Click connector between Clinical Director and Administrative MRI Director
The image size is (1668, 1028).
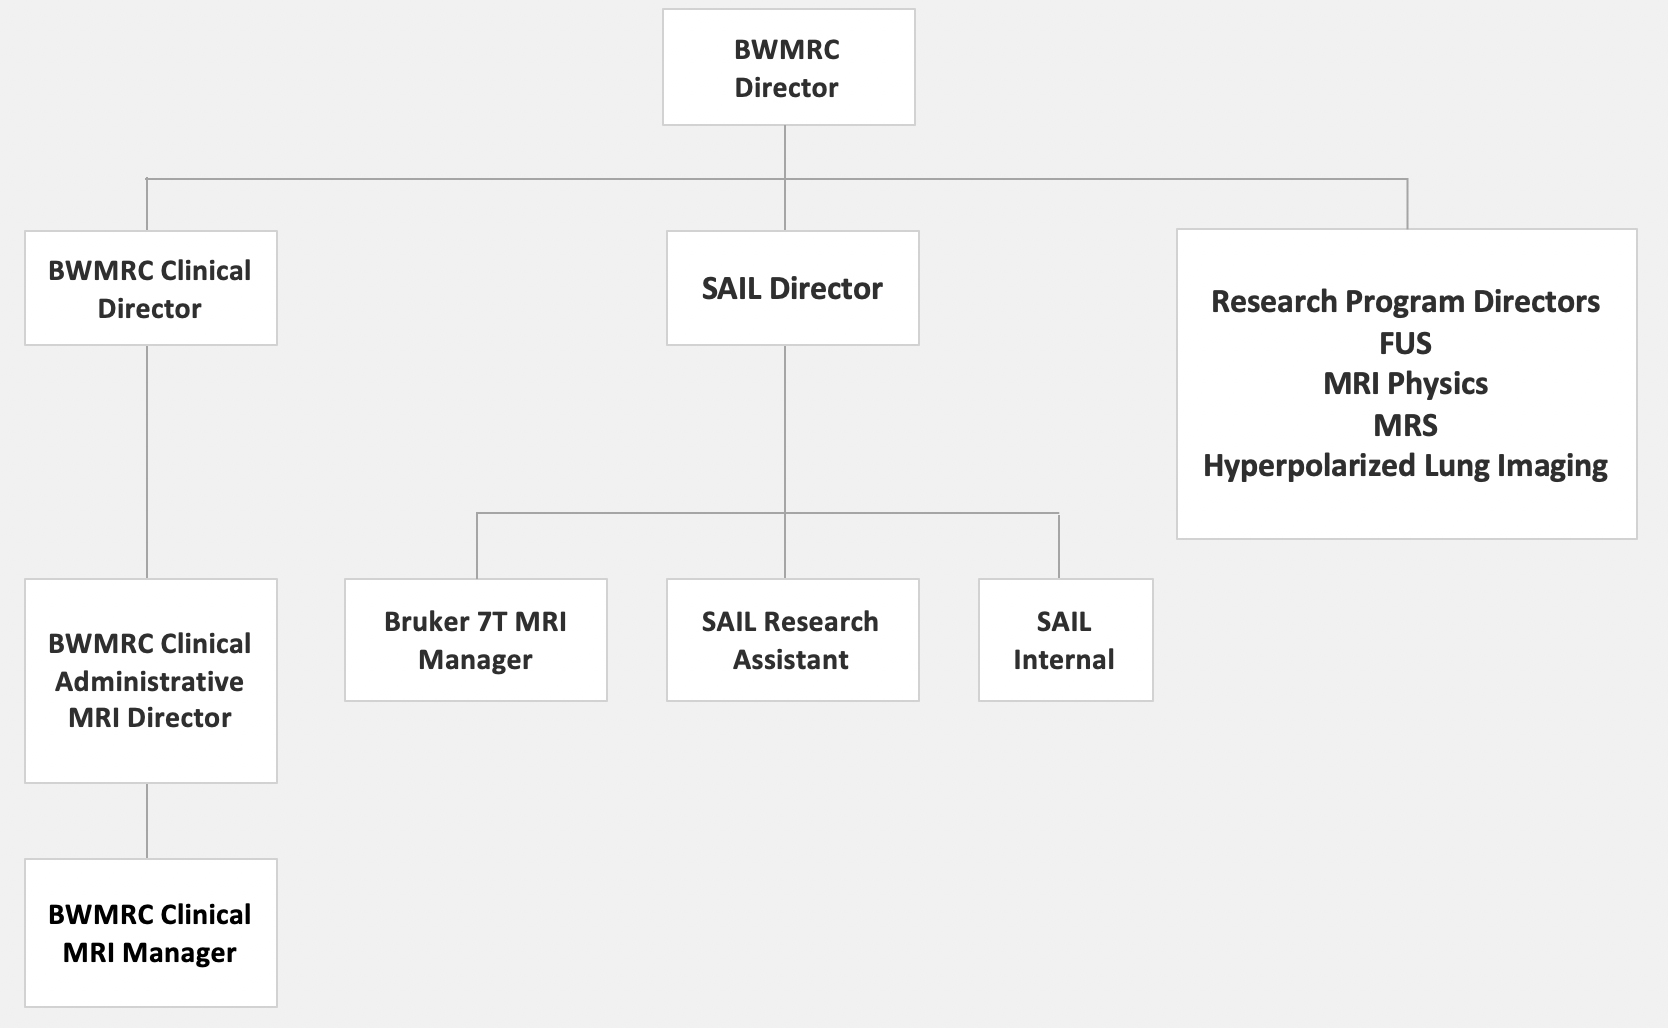pyautogui.click(x=147, y=462)
